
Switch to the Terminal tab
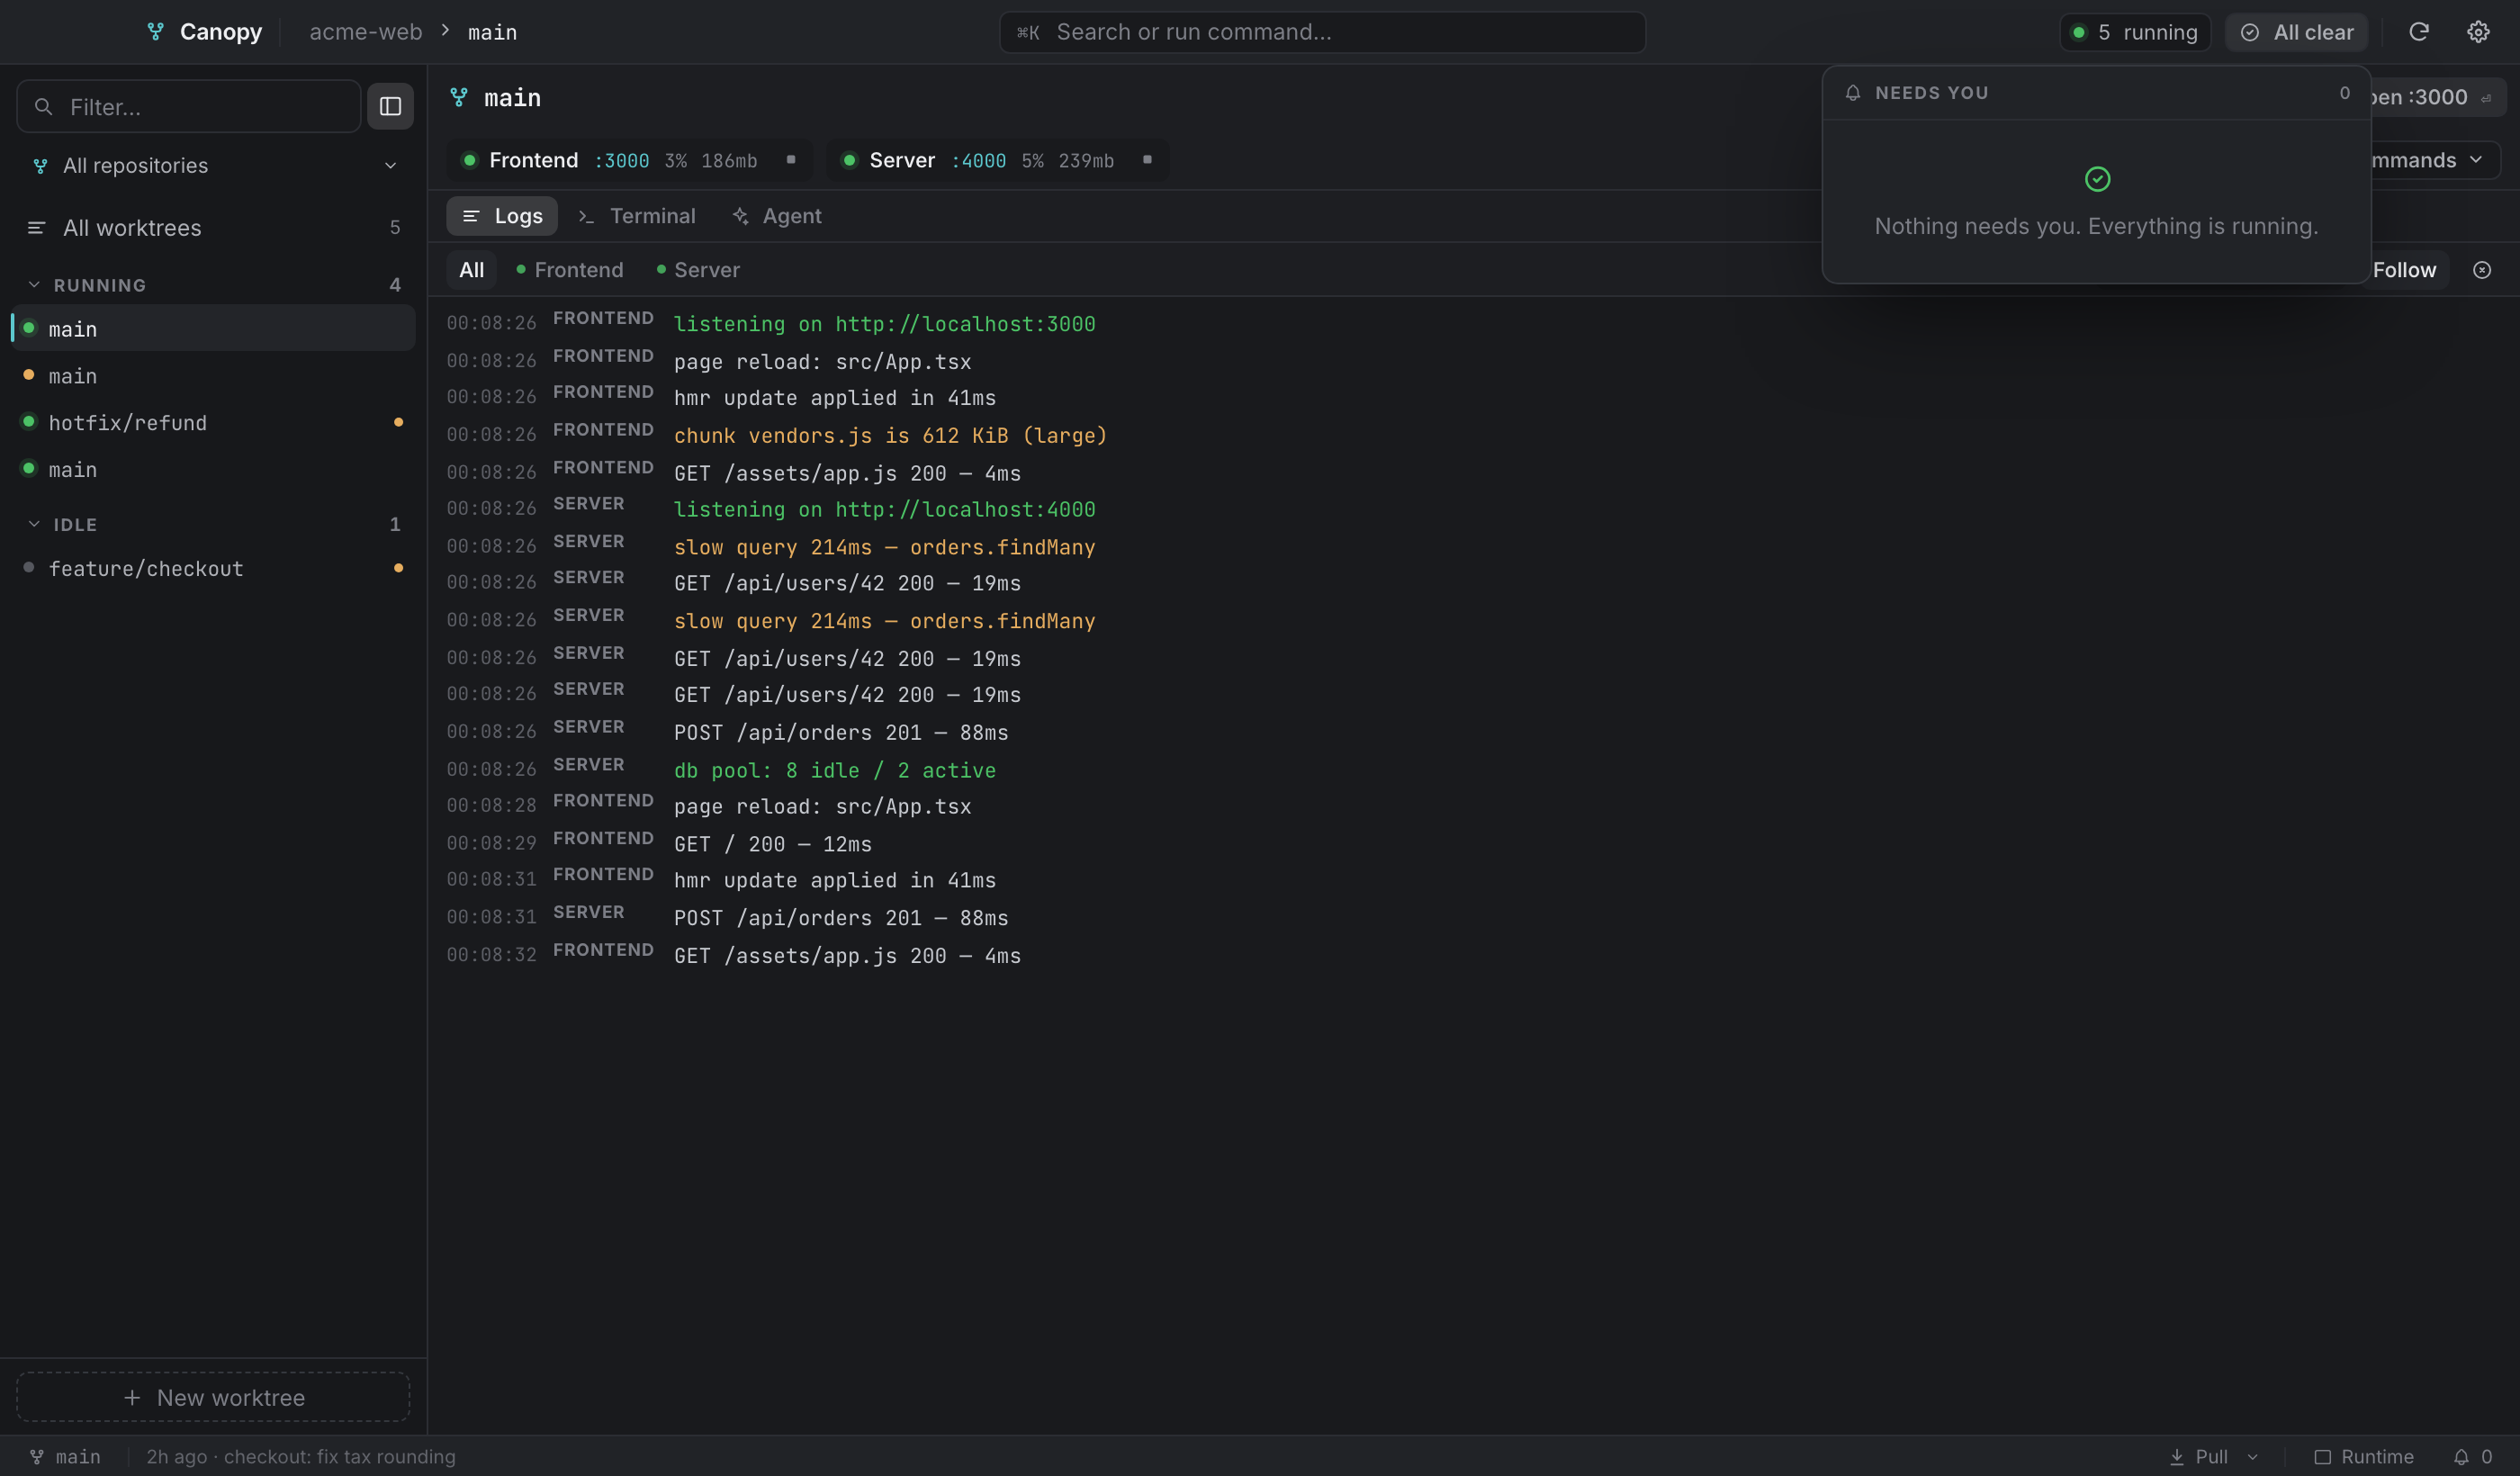637,216
